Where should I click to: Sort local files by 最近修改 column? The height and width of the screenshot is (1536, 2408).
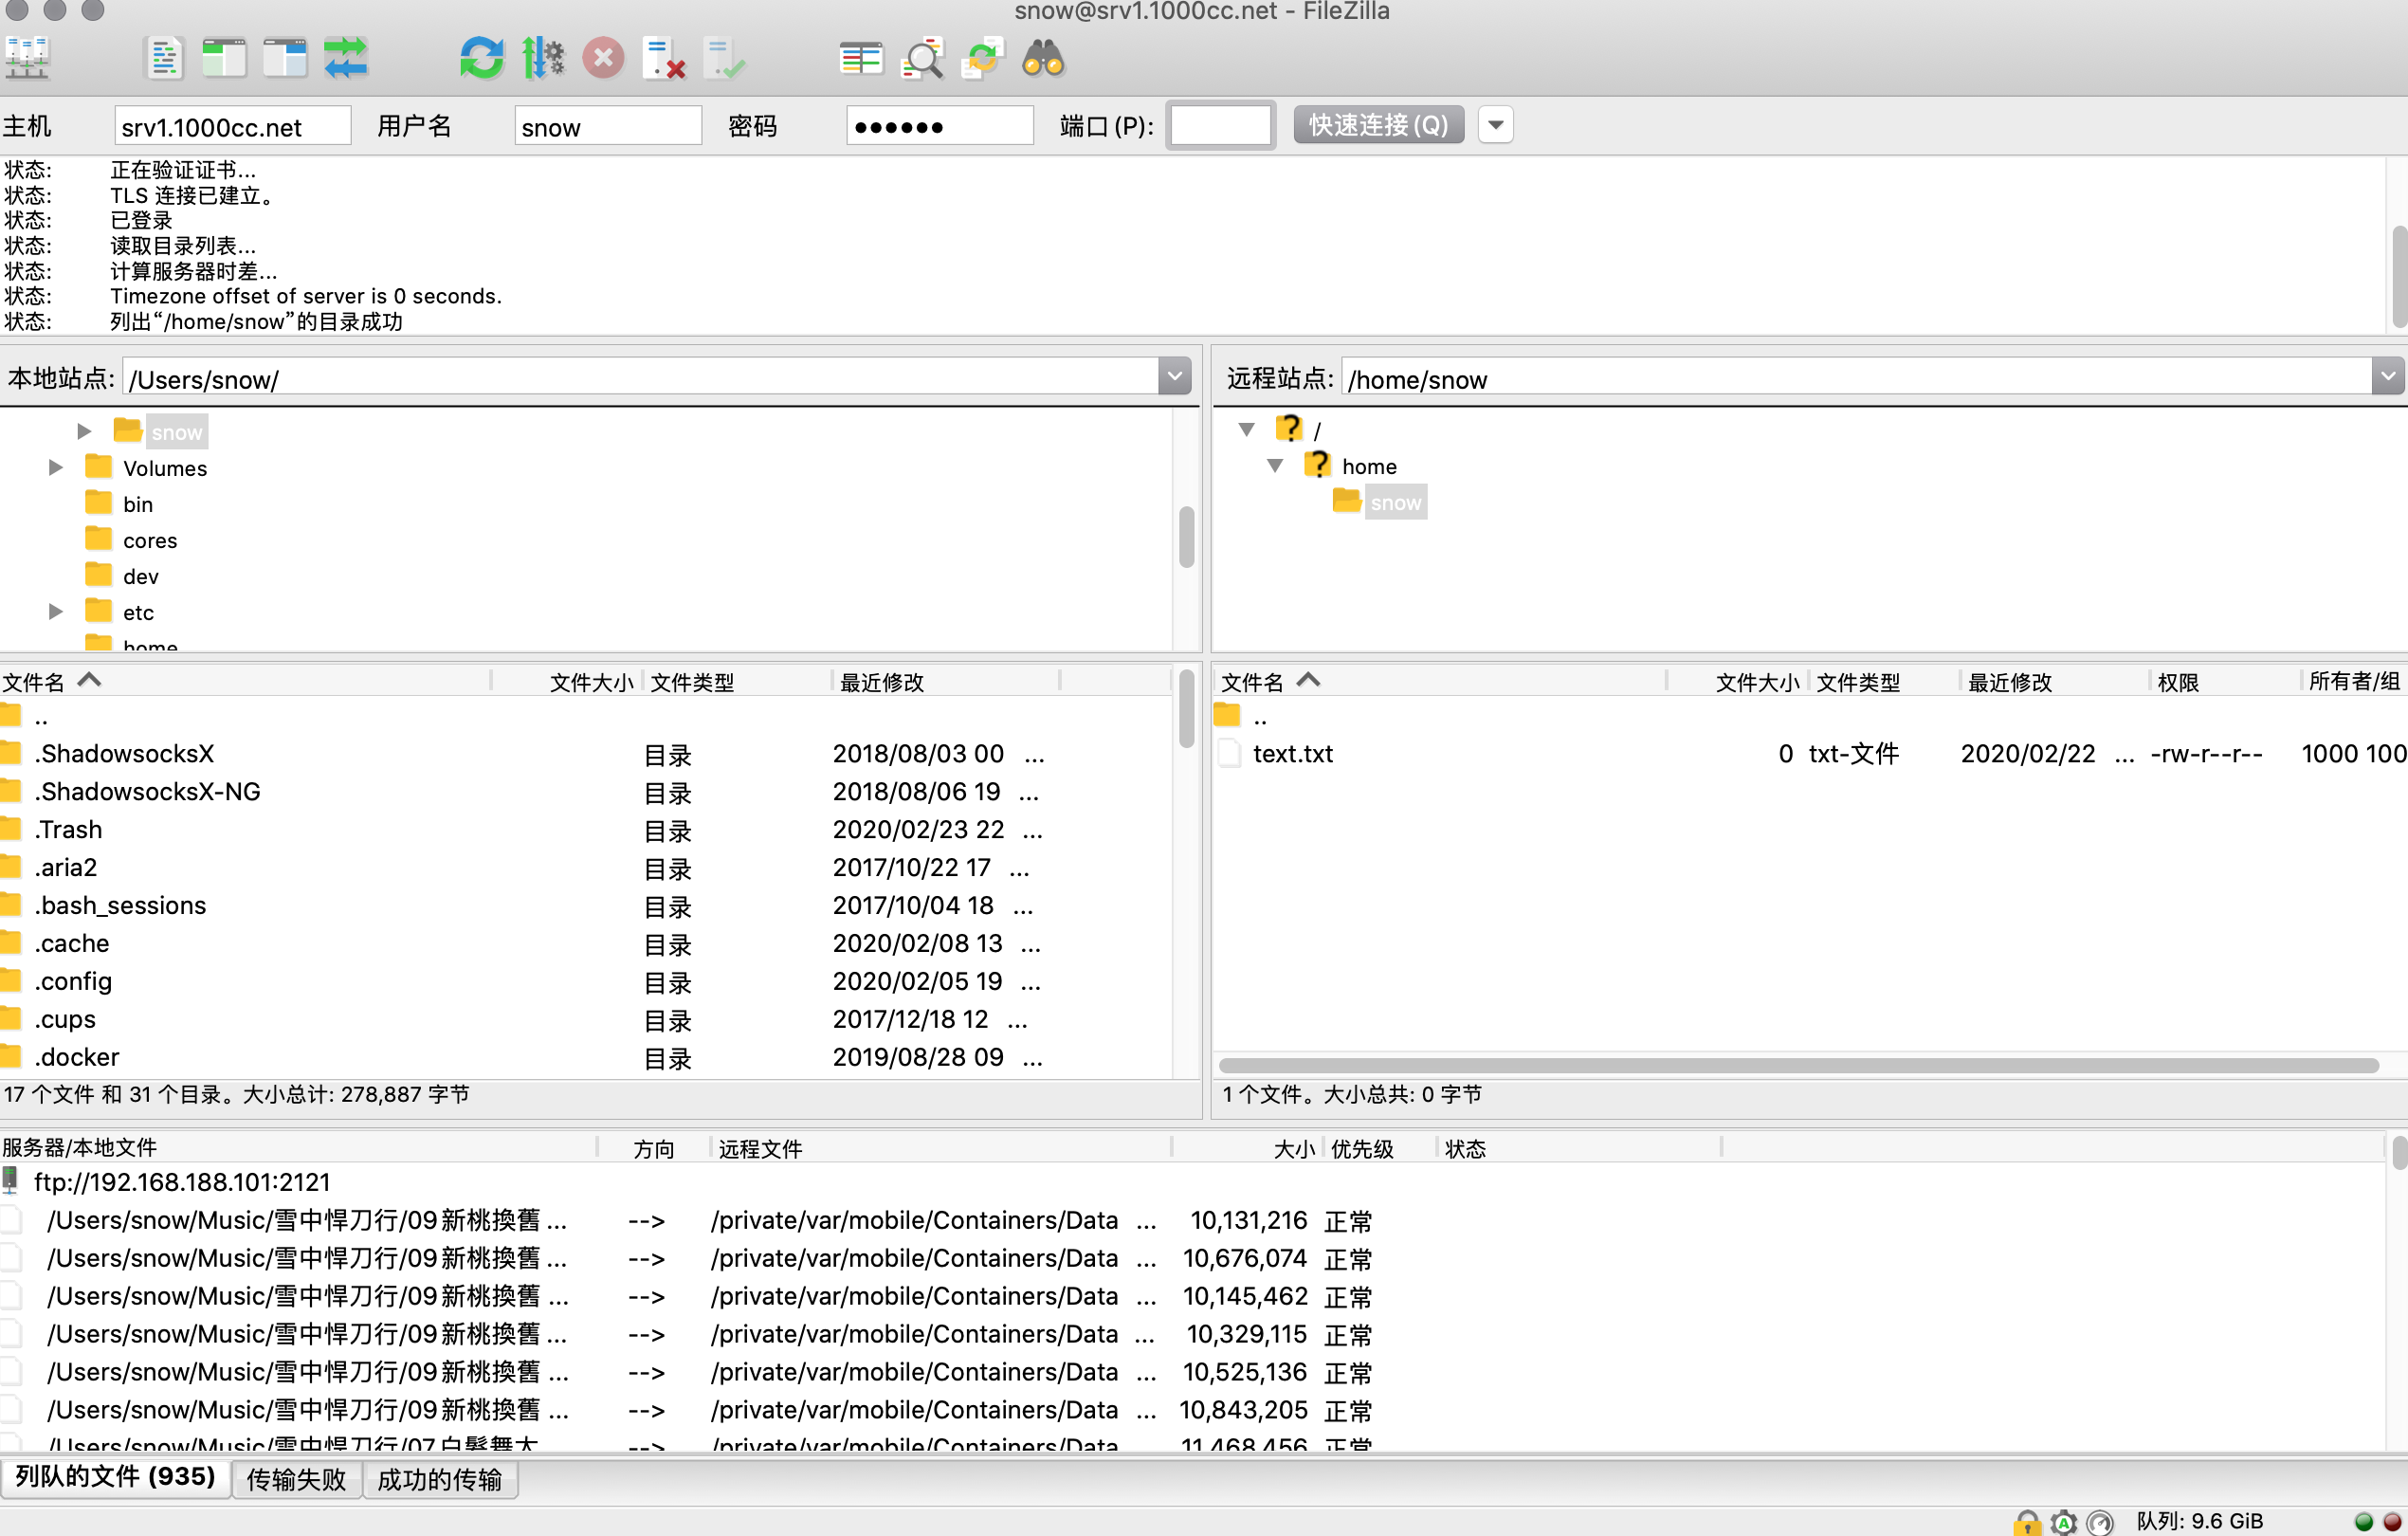click(945, 681)
